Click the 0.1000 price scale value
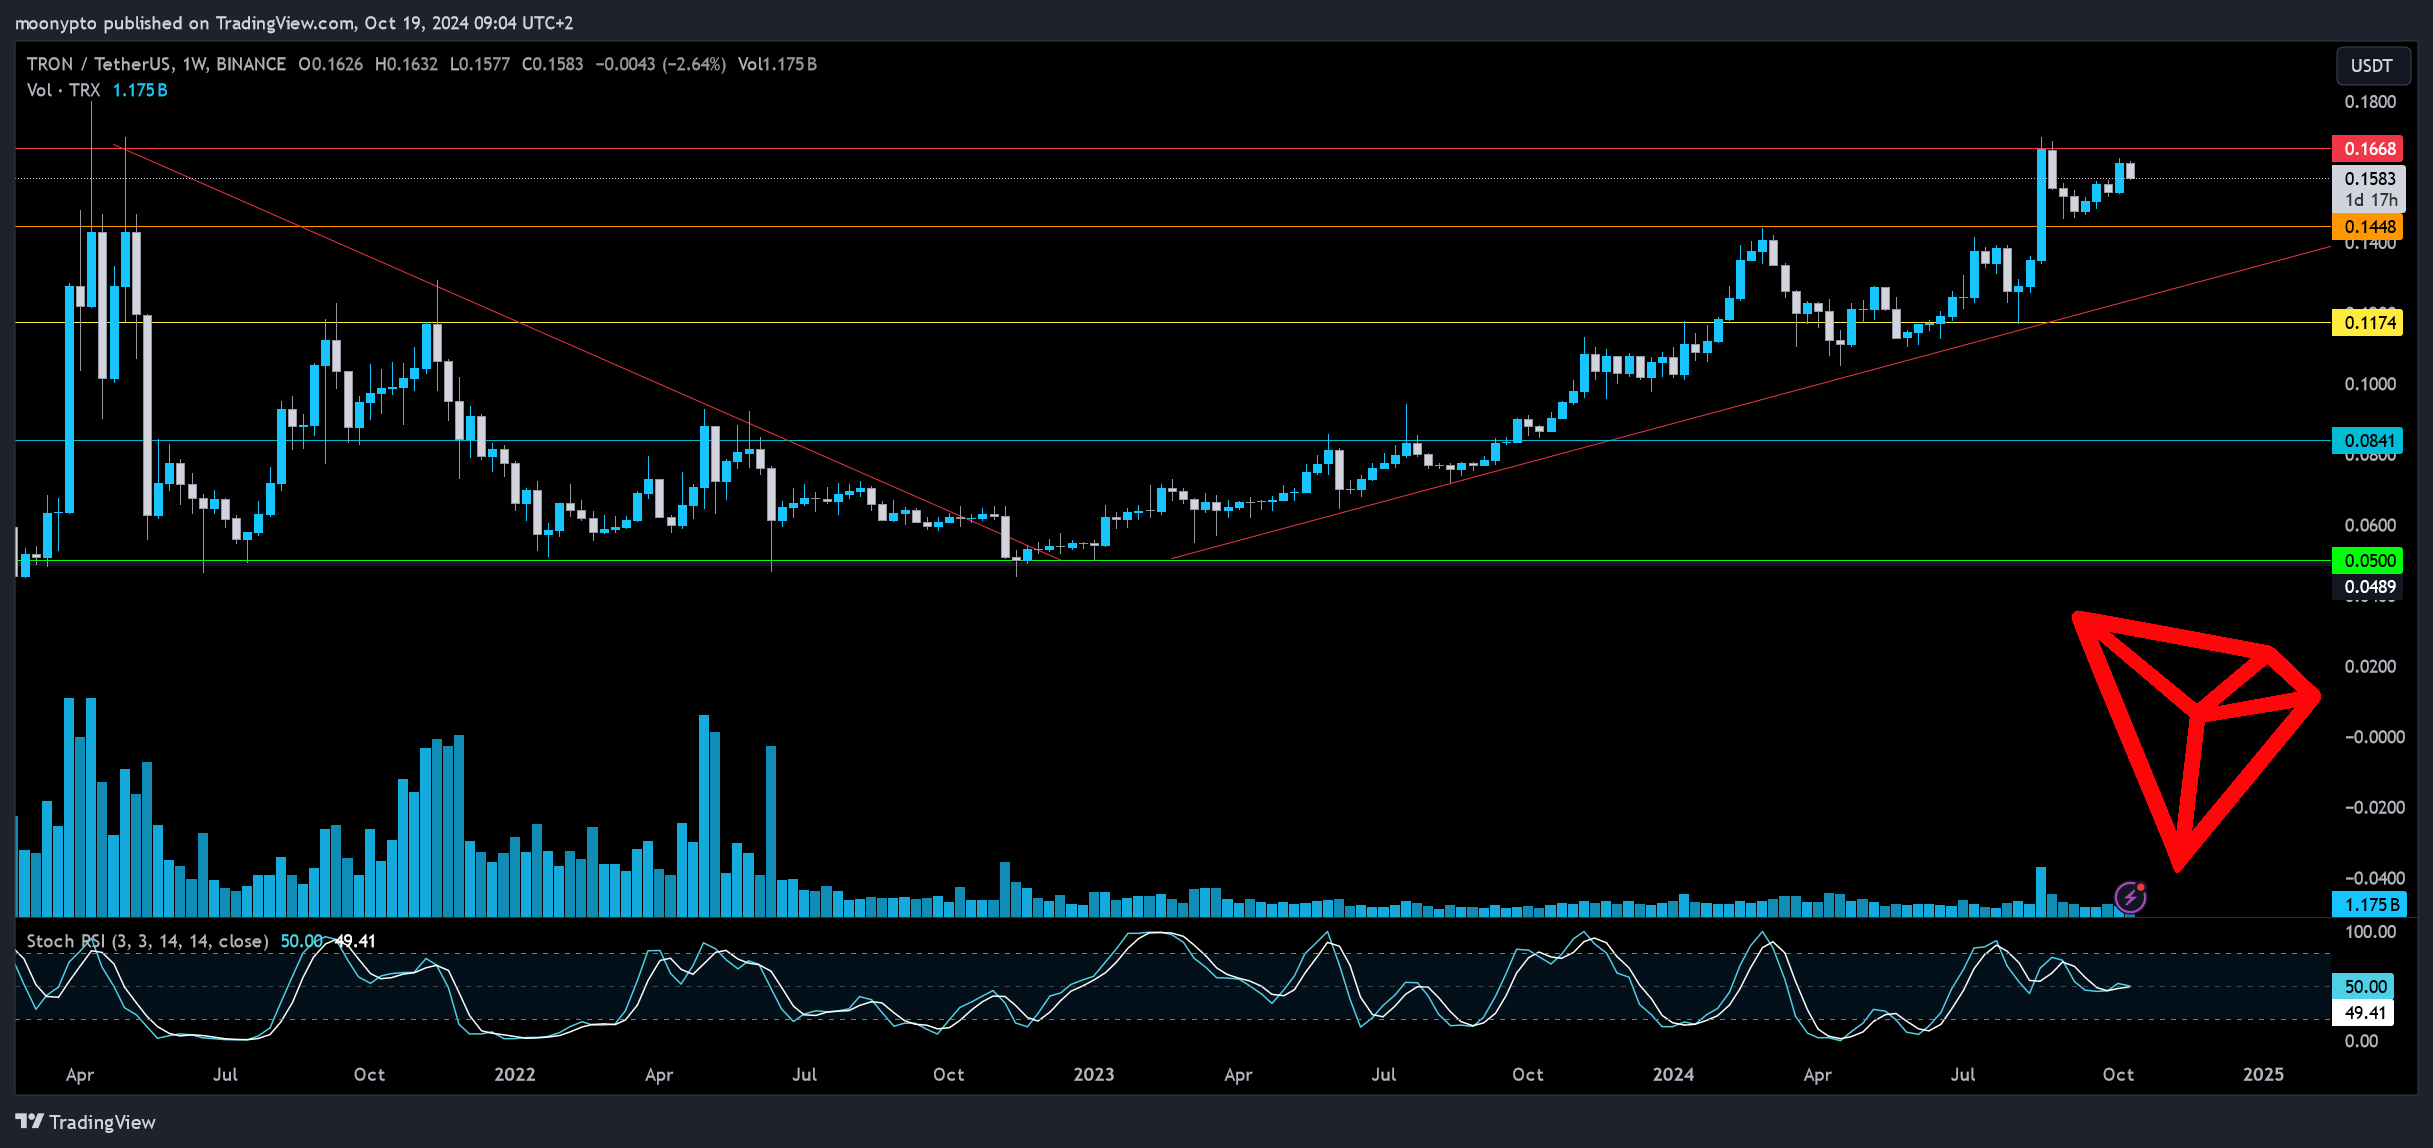Screen dimensions: 2433x1148 (2370, 384)
